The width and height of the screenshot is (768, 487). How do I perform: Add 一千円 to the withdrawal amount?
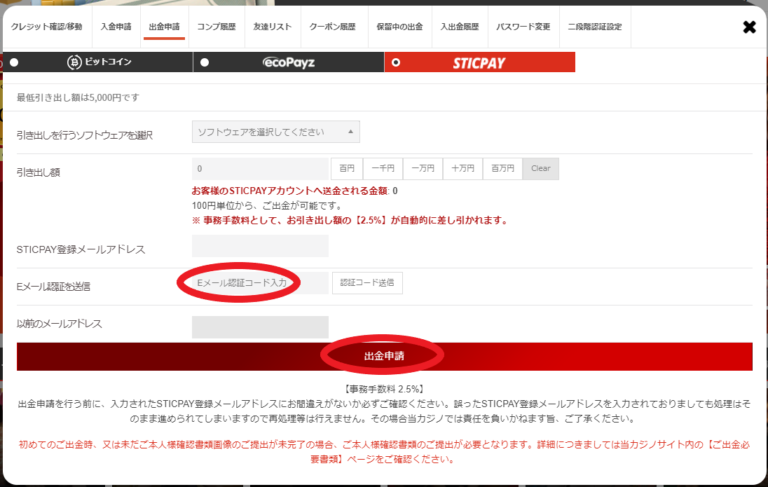pos(383,169)
